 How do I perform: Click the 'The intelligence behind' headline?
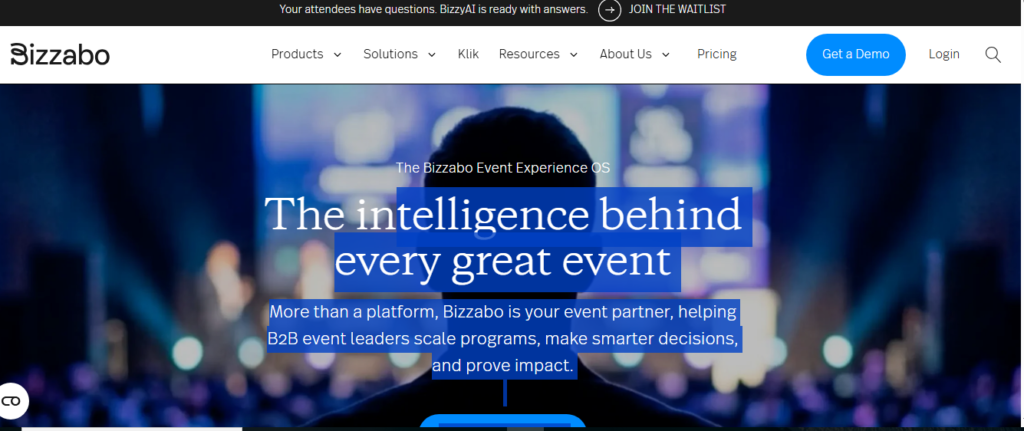(503, 214)
